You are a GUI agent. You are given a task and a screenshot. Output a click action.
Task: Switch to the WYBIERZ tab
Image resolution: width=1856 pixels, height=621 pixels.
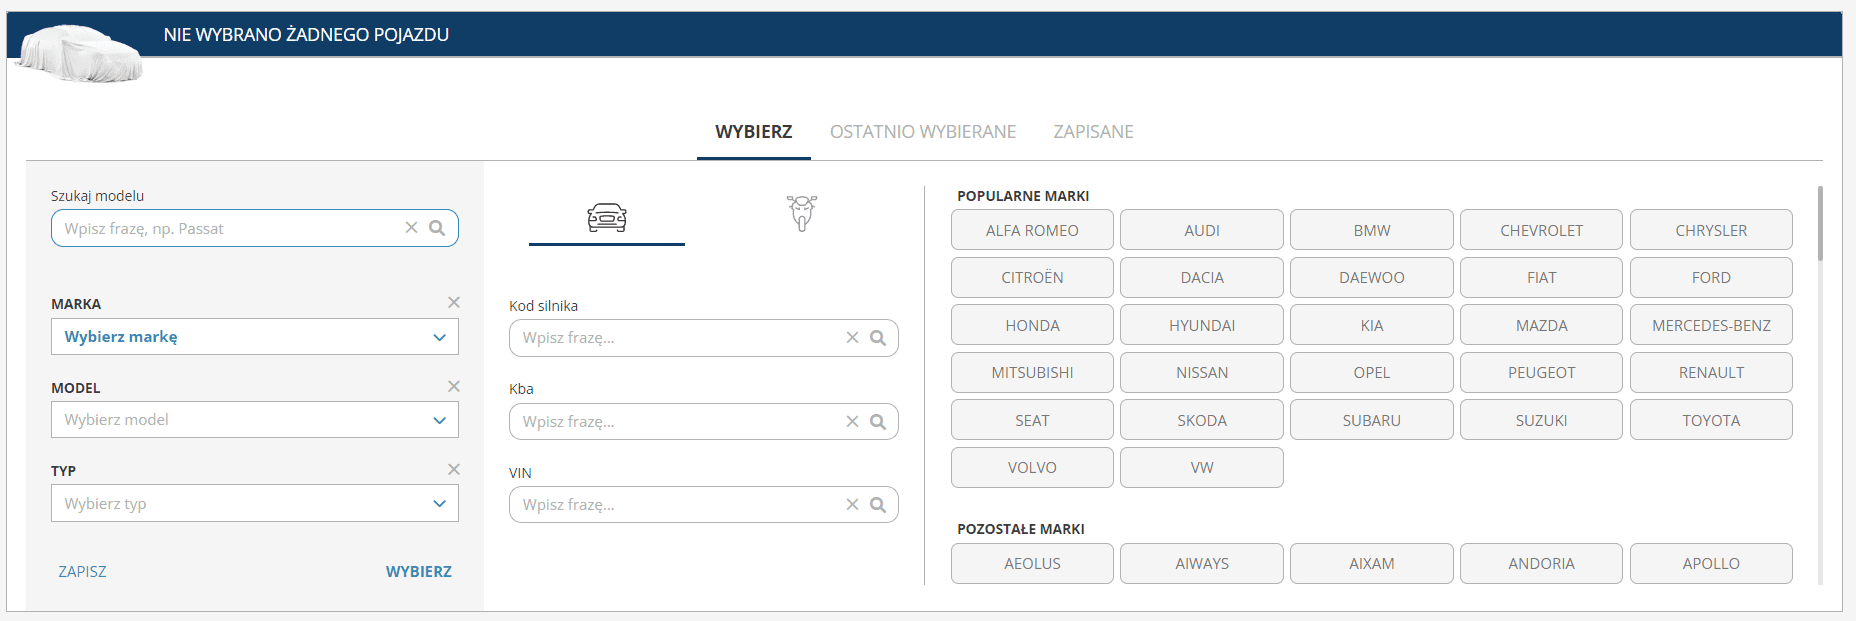(x=754, y=132)
